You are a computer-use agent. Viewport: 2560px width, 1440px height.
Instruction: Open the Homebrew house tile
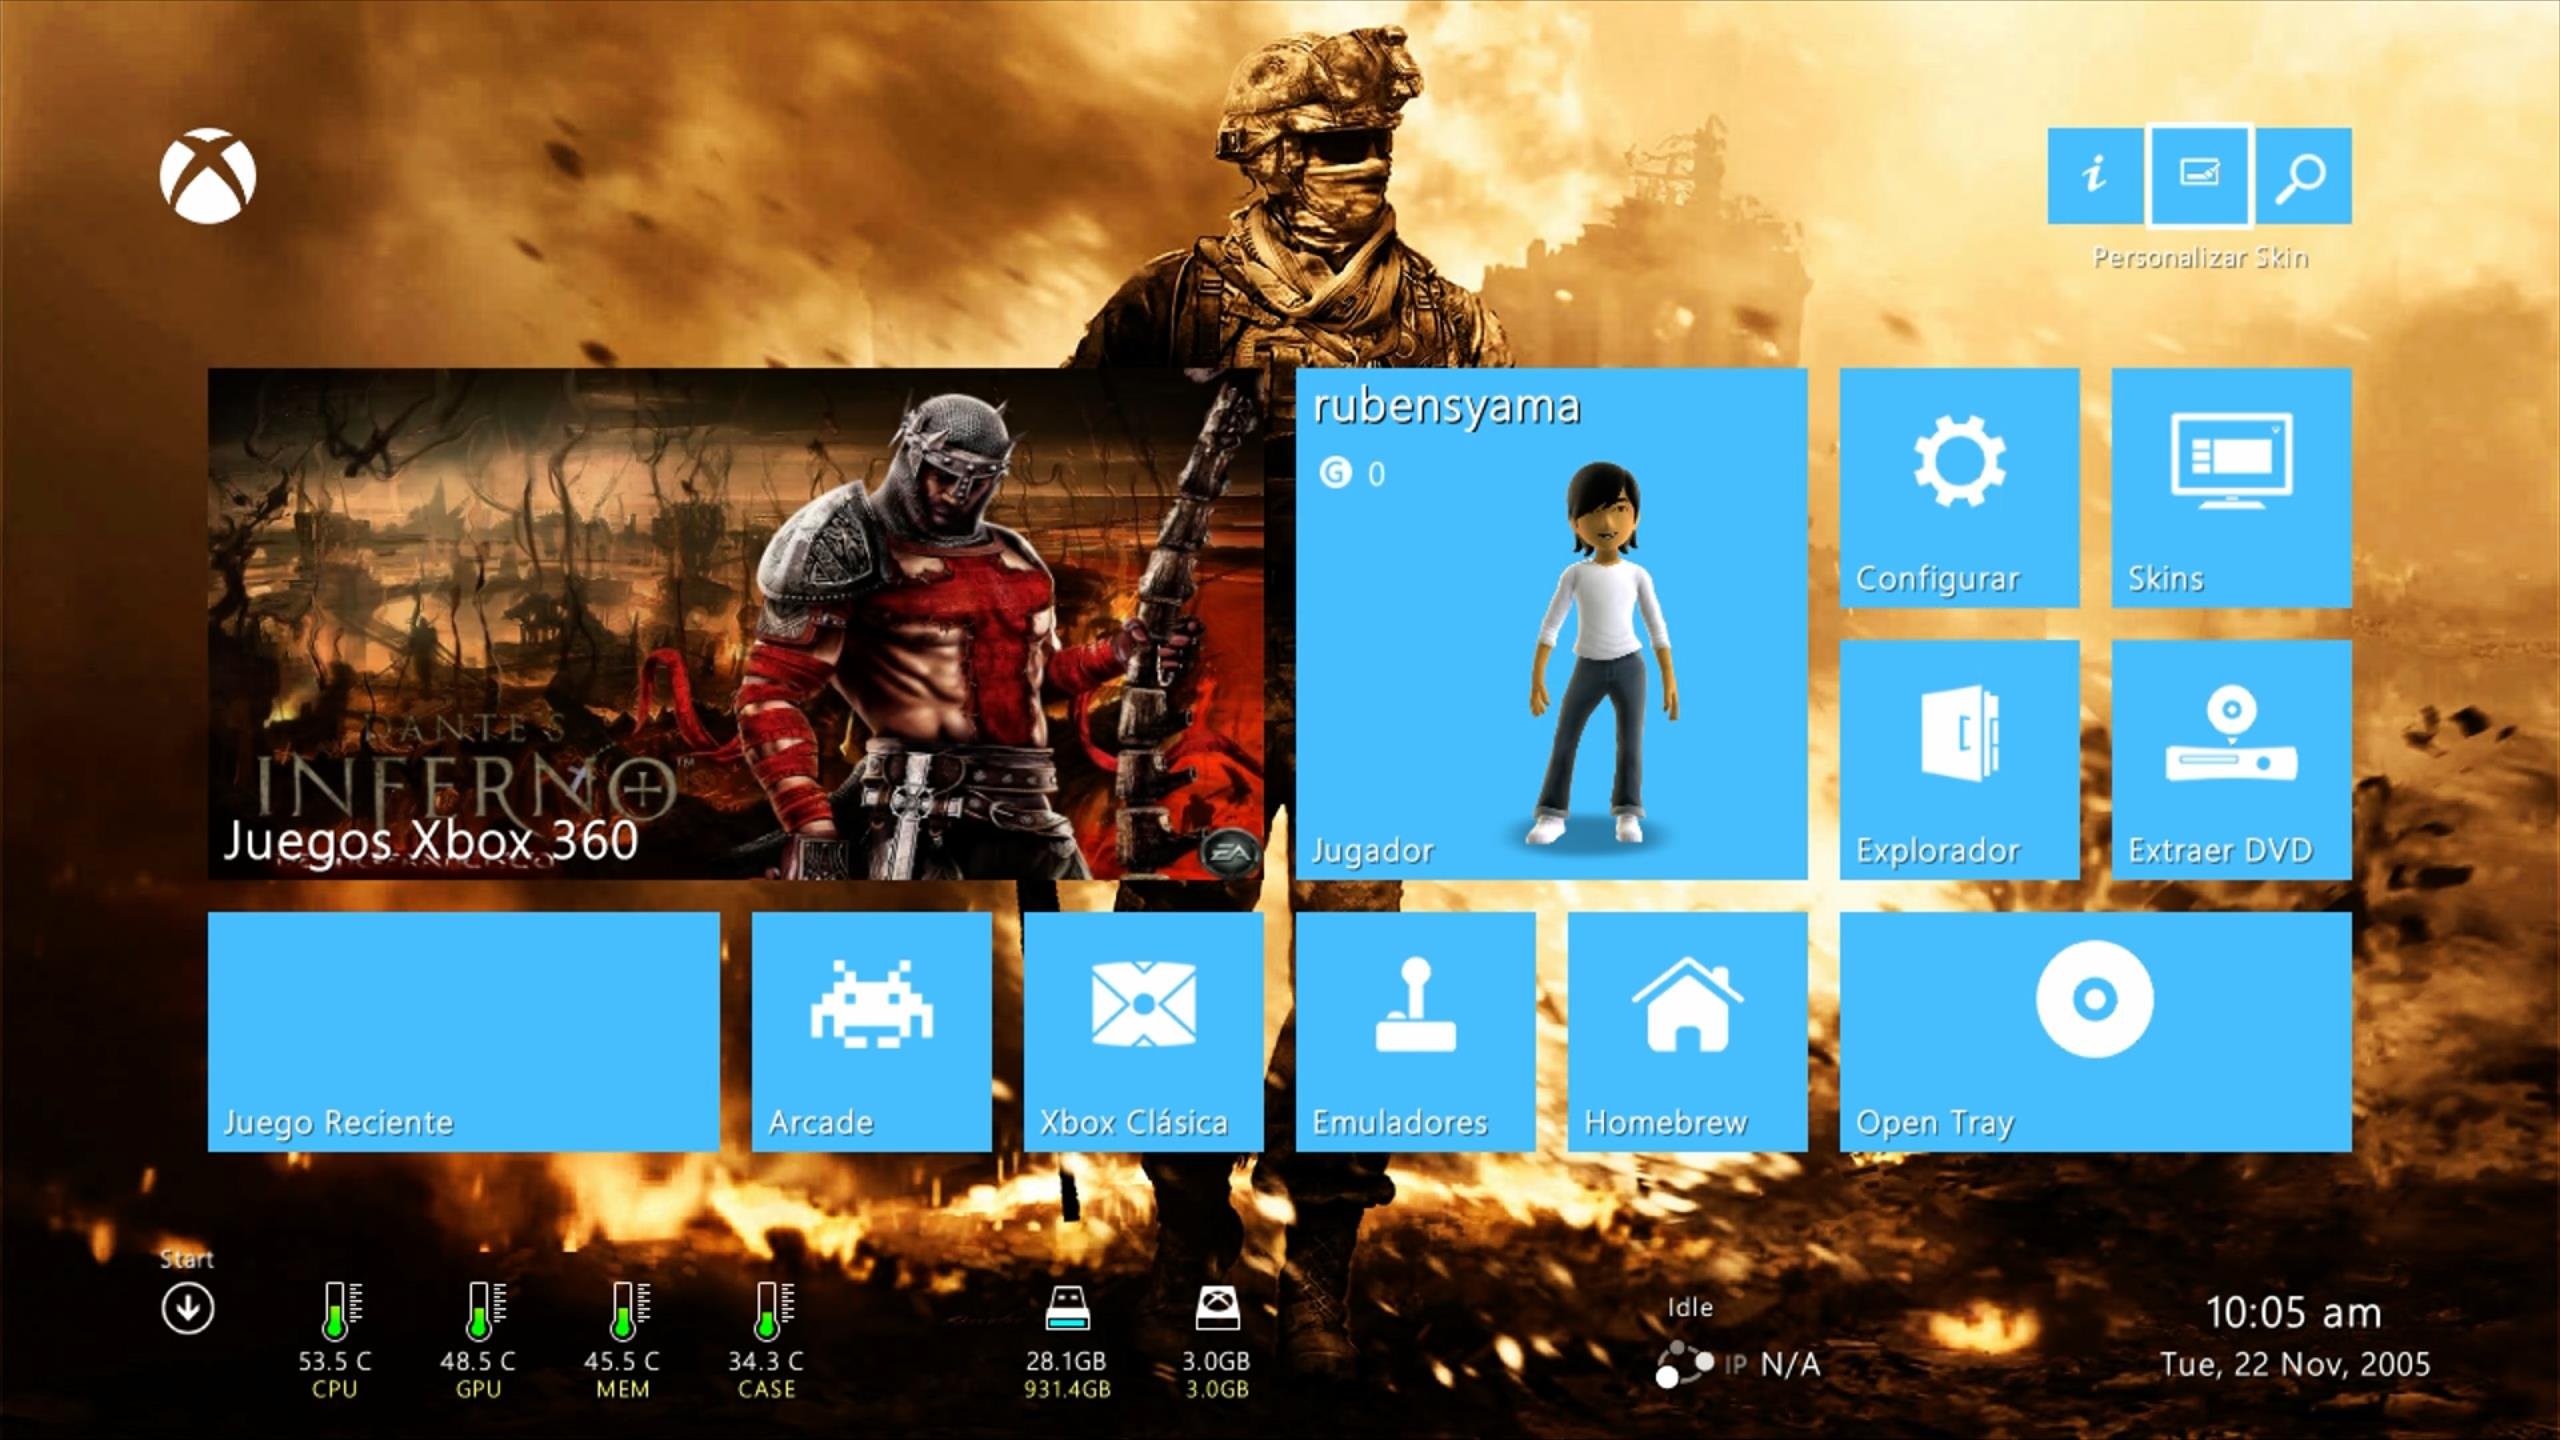[1687, 1032]
